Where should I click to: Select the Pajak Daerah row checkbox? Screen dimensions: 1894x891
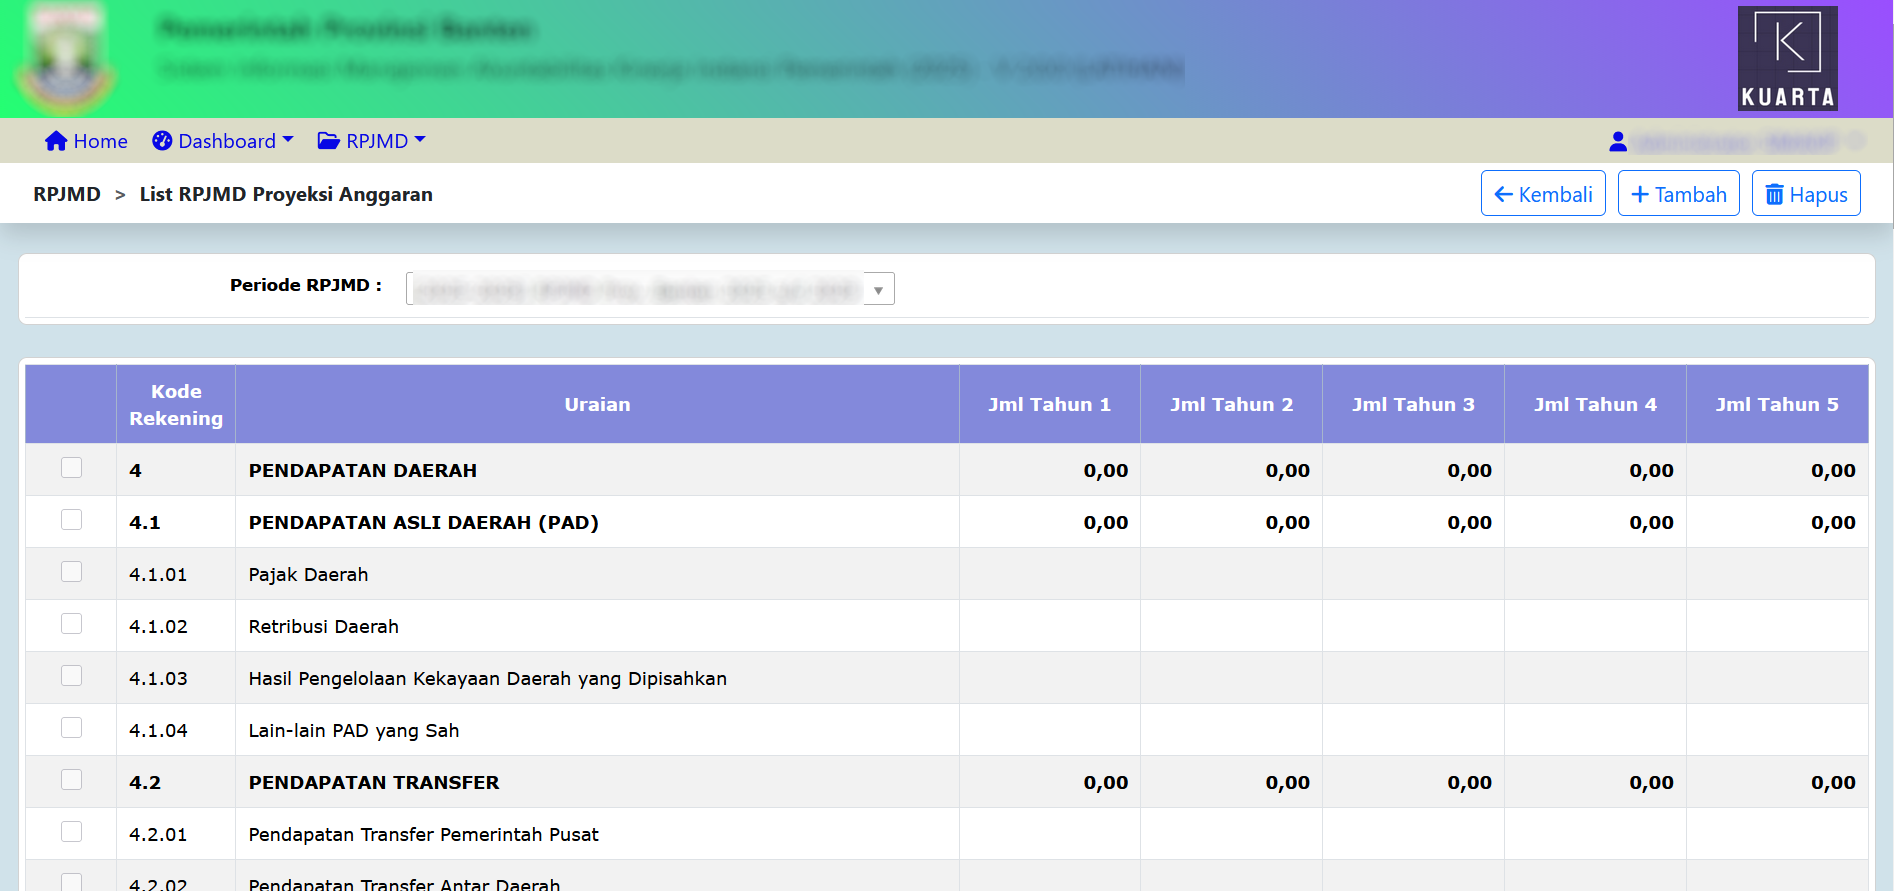click(x=71, y=572)
